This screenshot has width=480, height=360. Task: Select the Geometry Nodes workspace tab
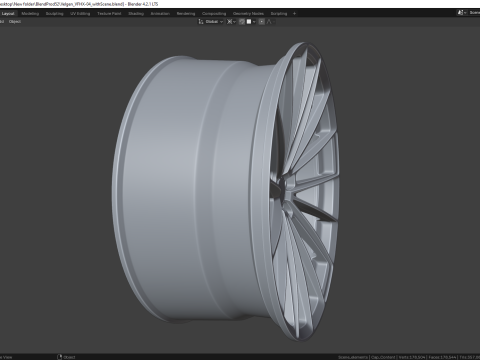[248, 14]
